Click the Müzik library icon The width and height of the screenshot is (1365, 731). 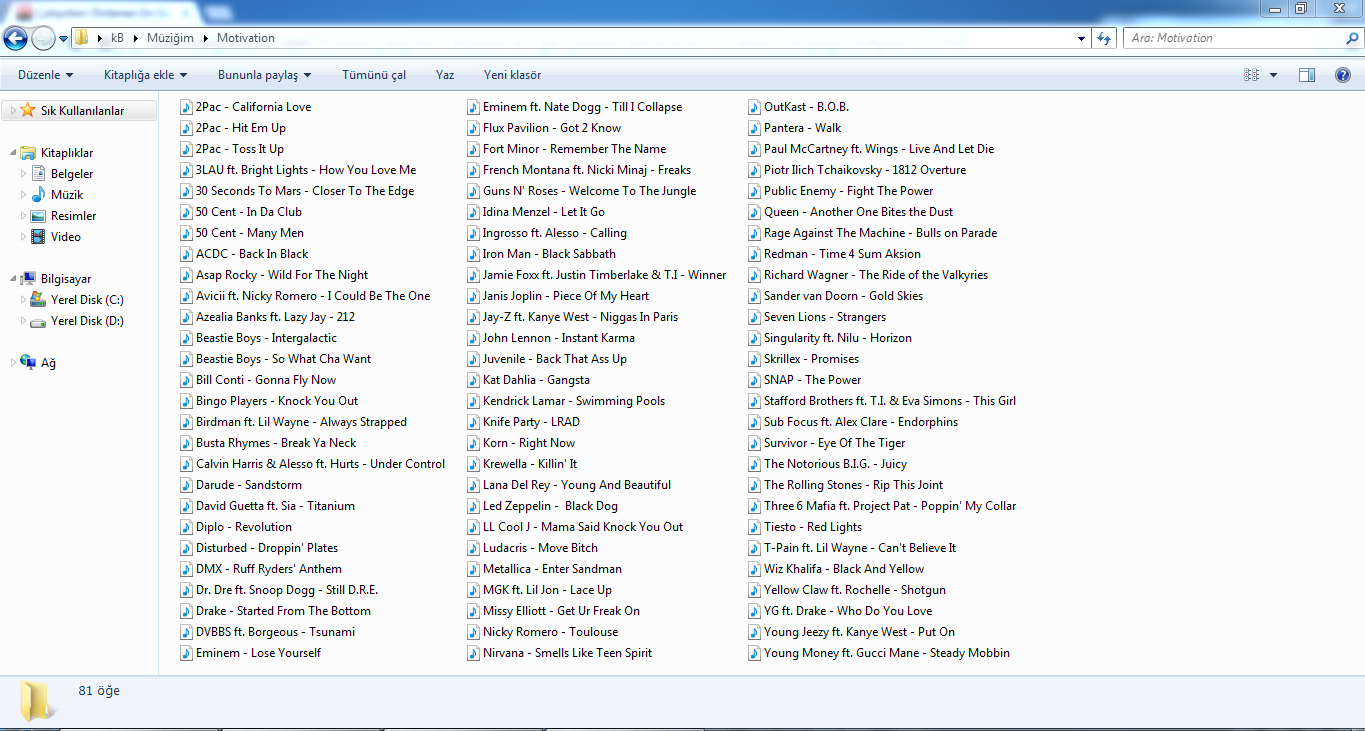pyautogui.click(x=38, y=195)
